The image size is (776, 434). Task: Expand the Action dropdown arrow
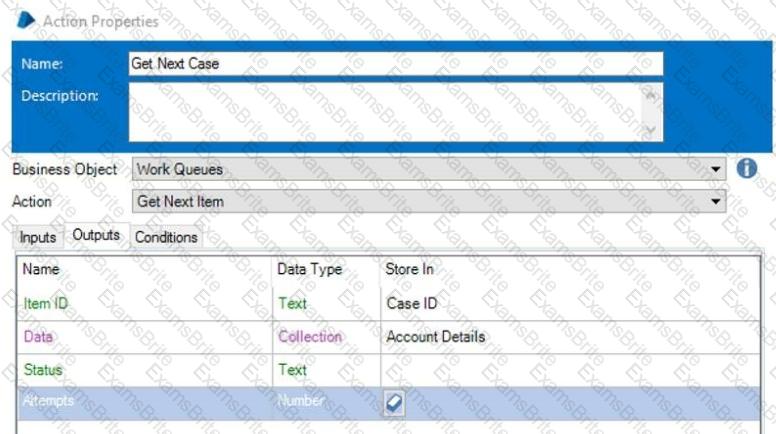(x=715, y=202)
